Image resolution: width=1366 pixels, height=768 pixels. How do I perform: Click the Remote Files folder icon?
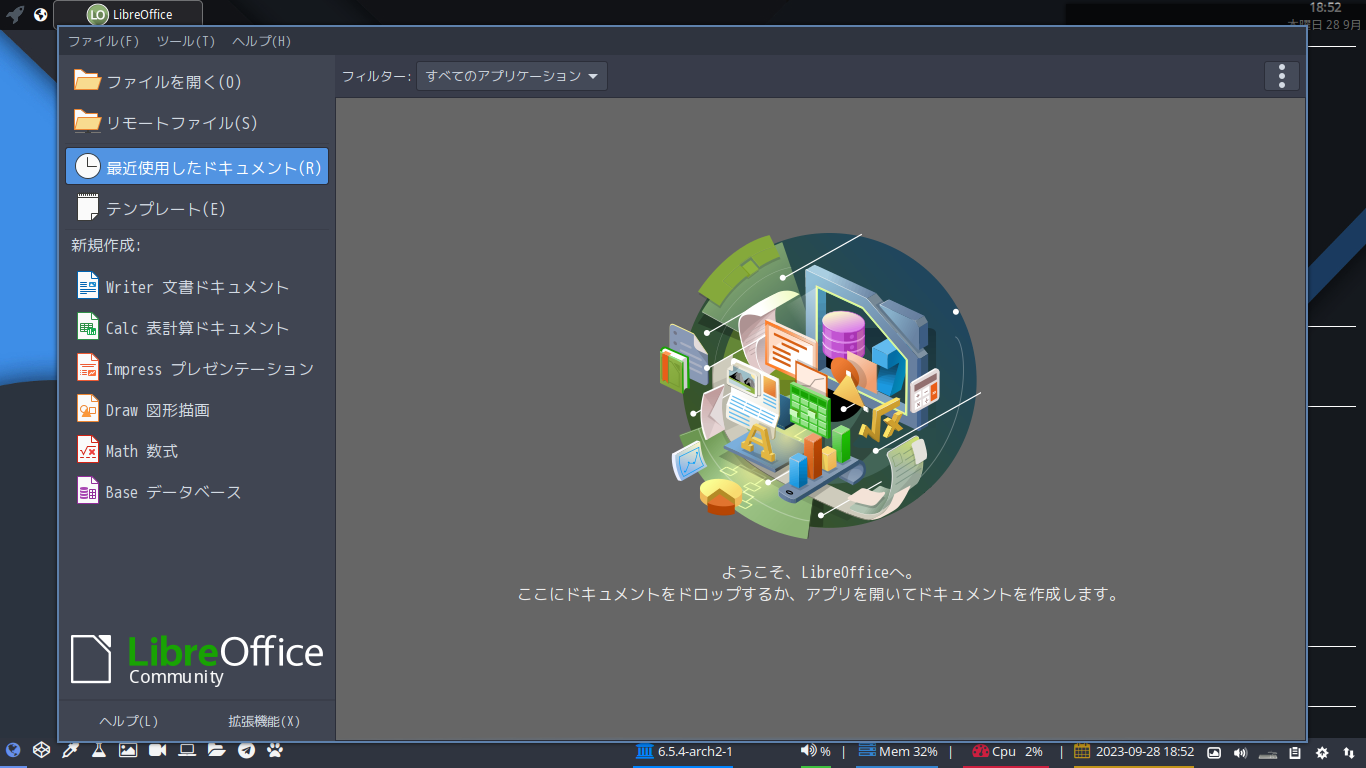tap(88, 122)
